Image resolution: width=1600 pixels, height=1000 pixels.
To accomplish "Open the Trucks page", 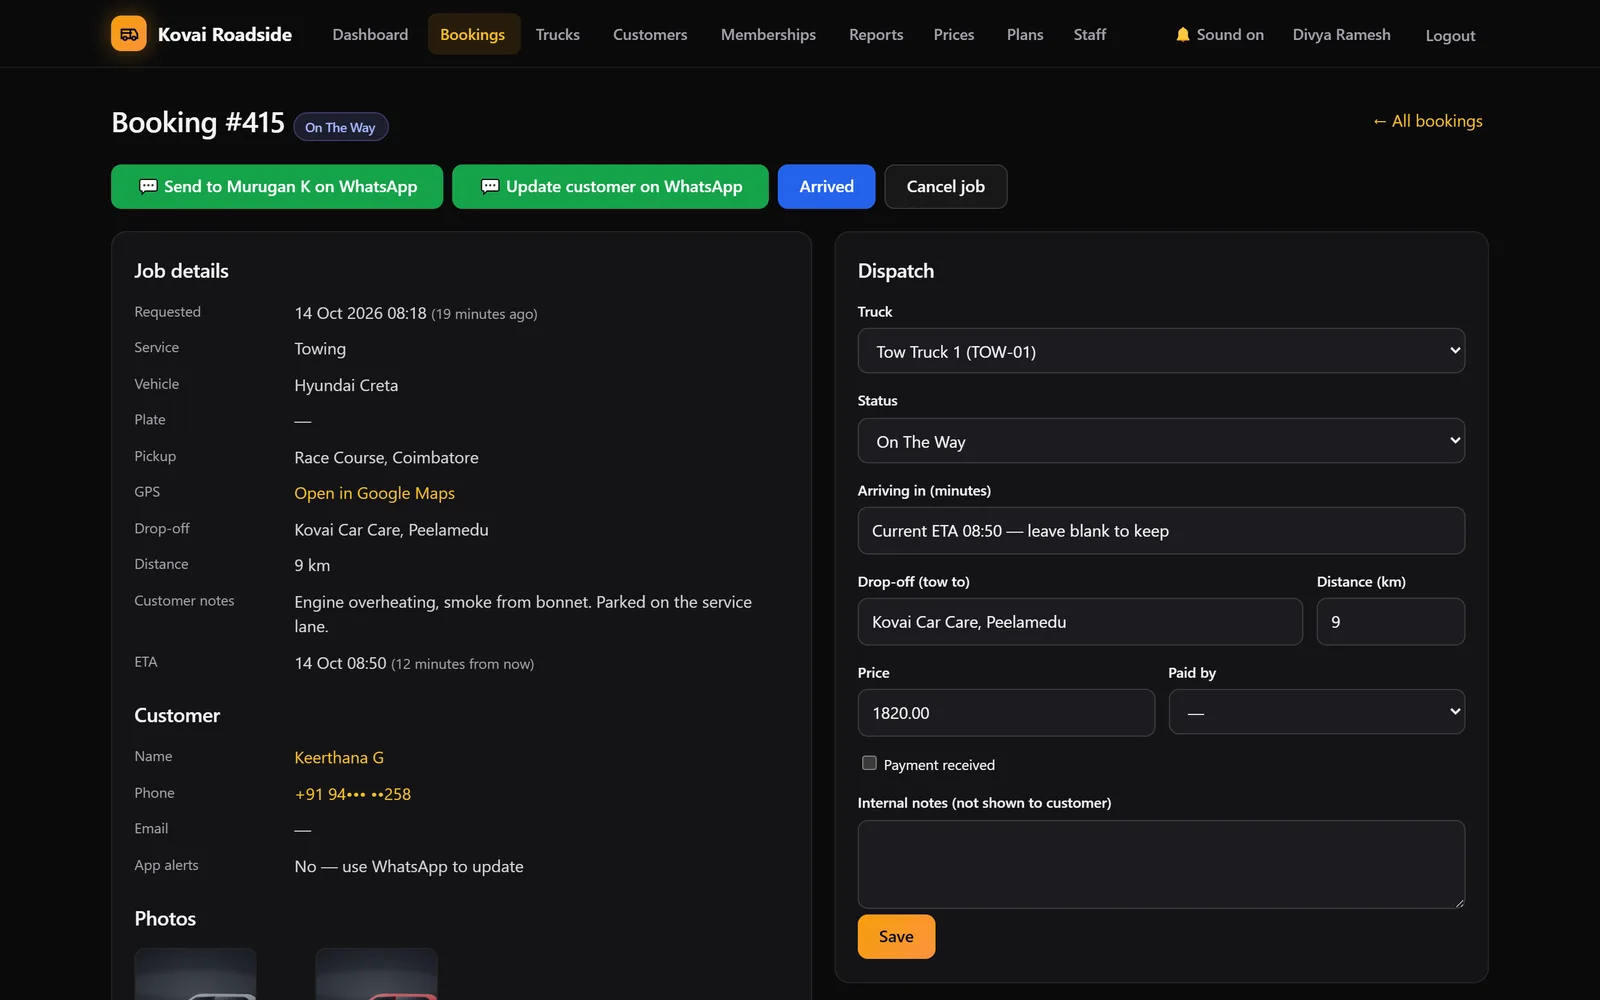I will click(x=557, y=34).
